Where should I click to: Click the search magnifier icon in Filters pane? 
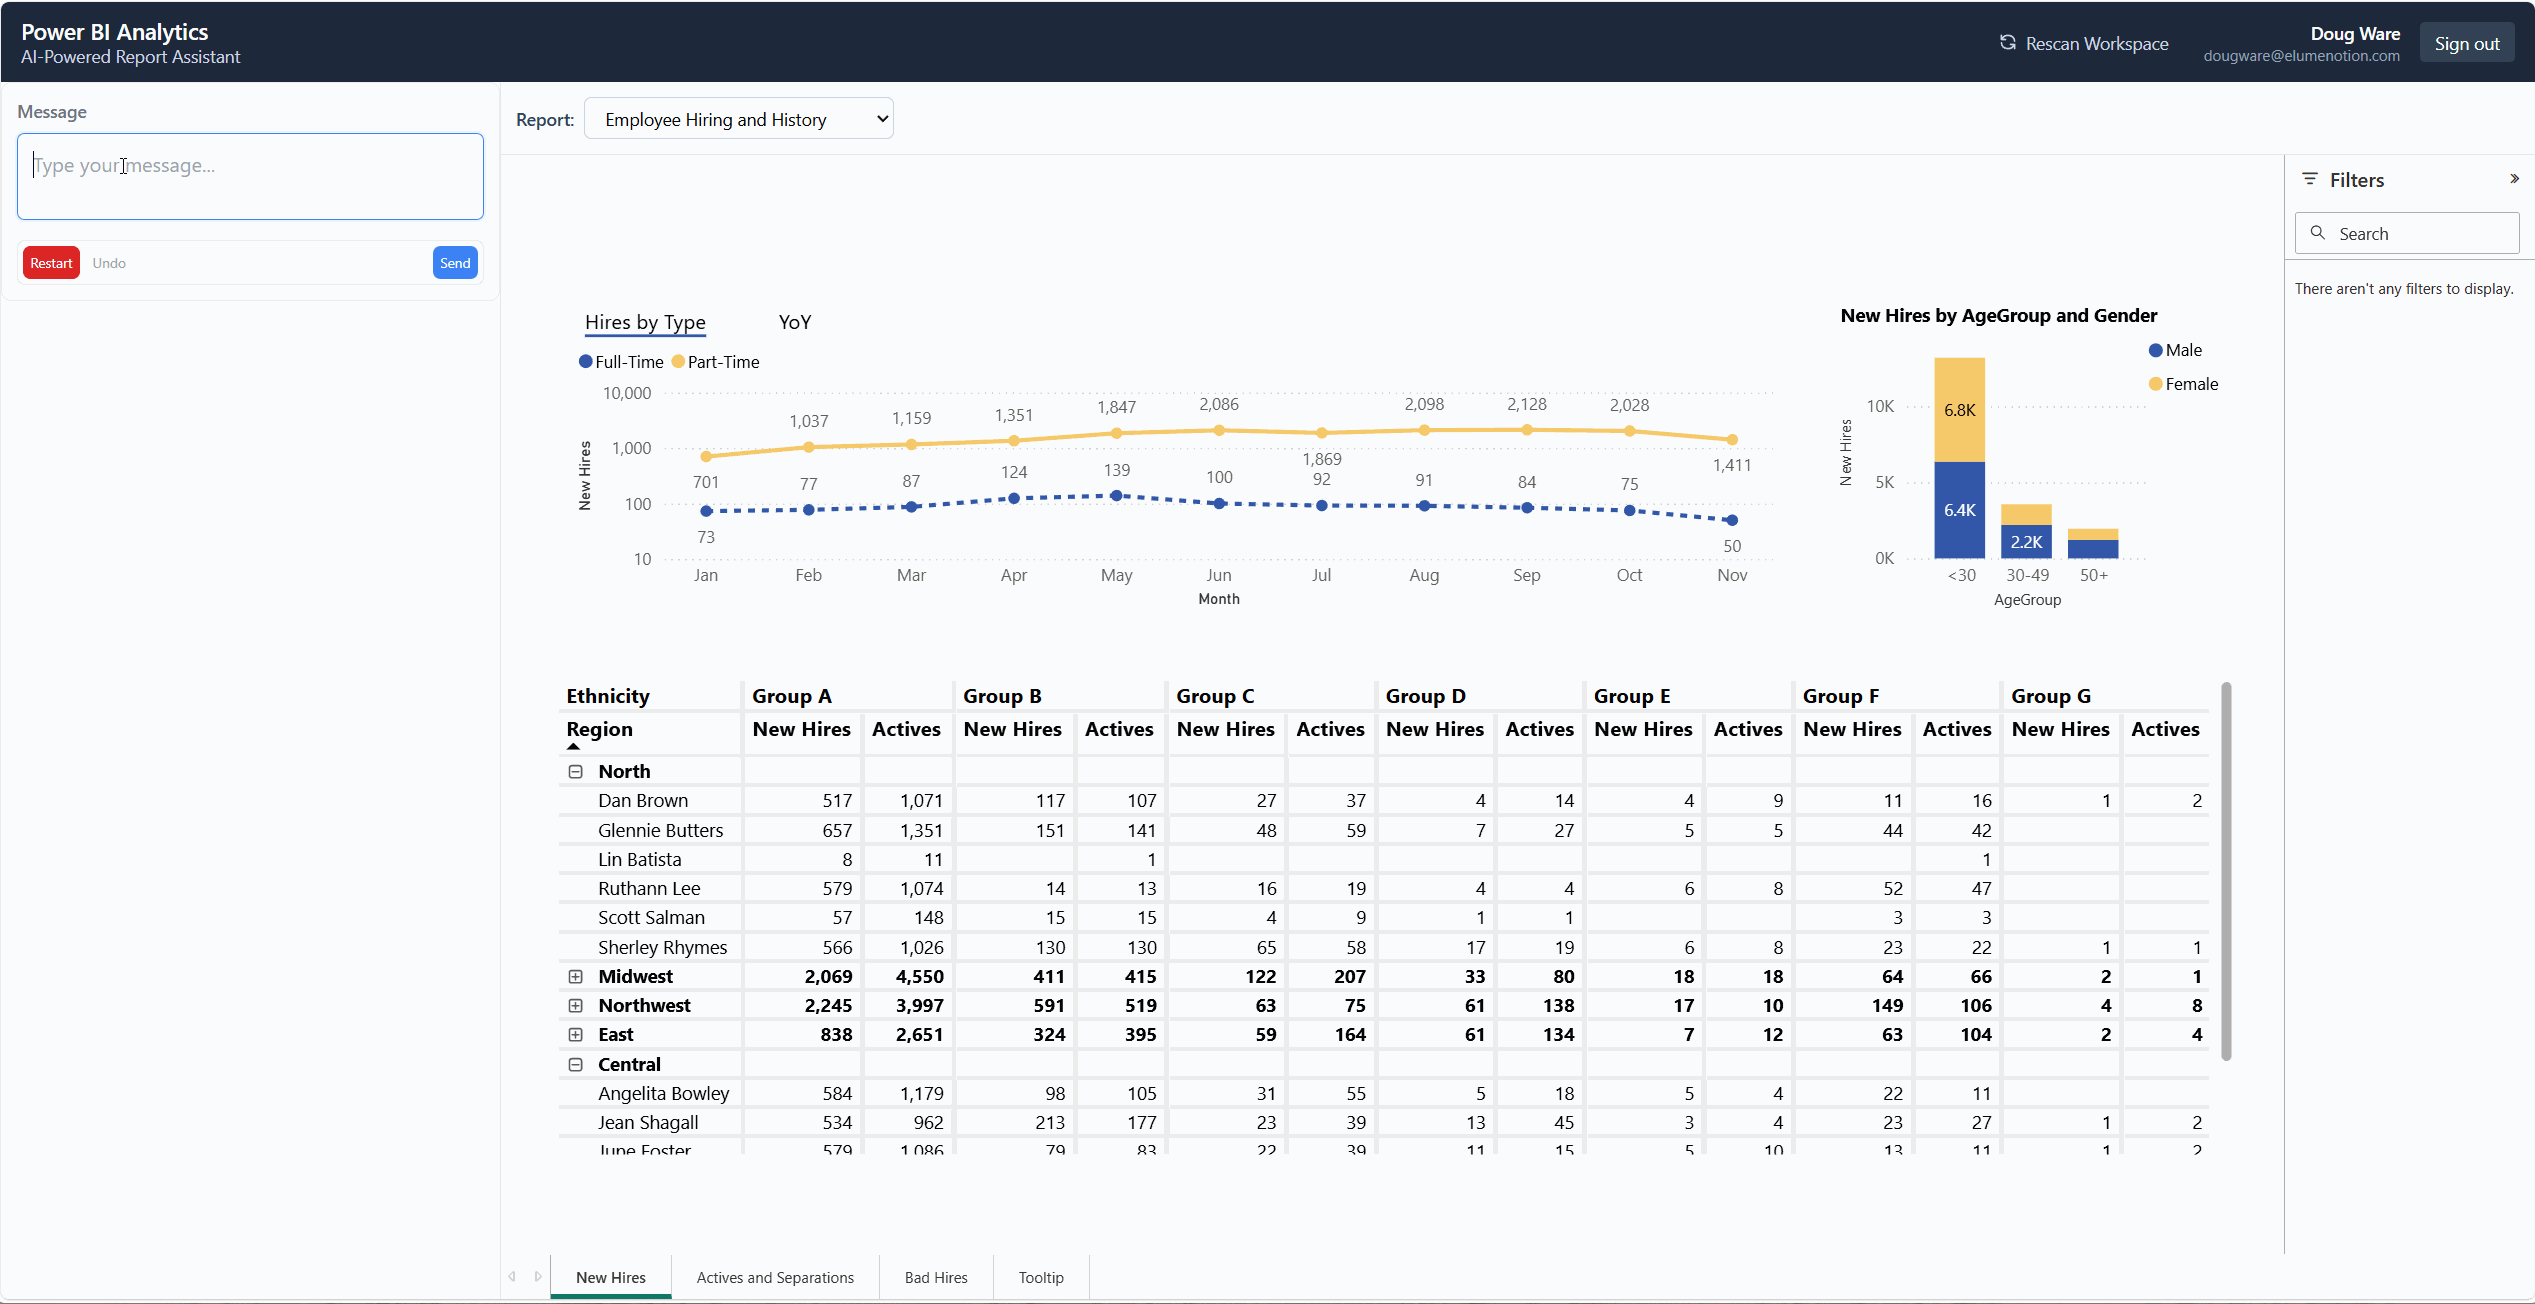[2318, 233]
